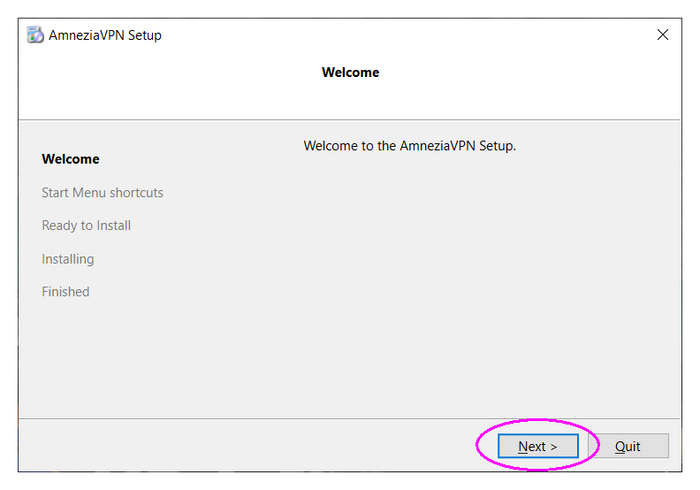
Task: Click the empty title bar area
Action: pos(400,35)
